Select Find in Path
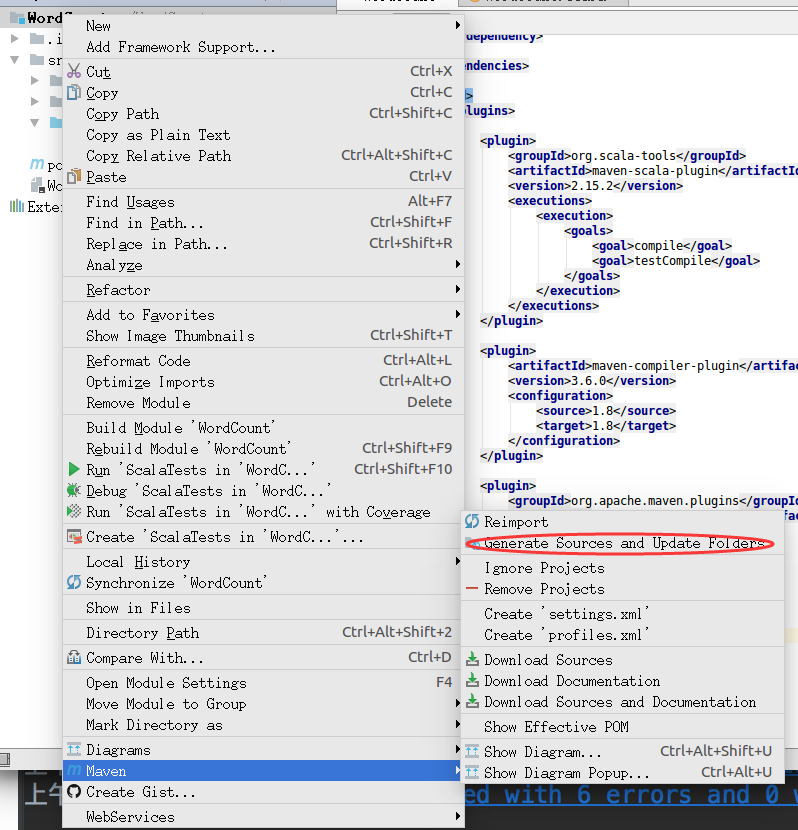 pyautogui.click(x=263, y=223)
